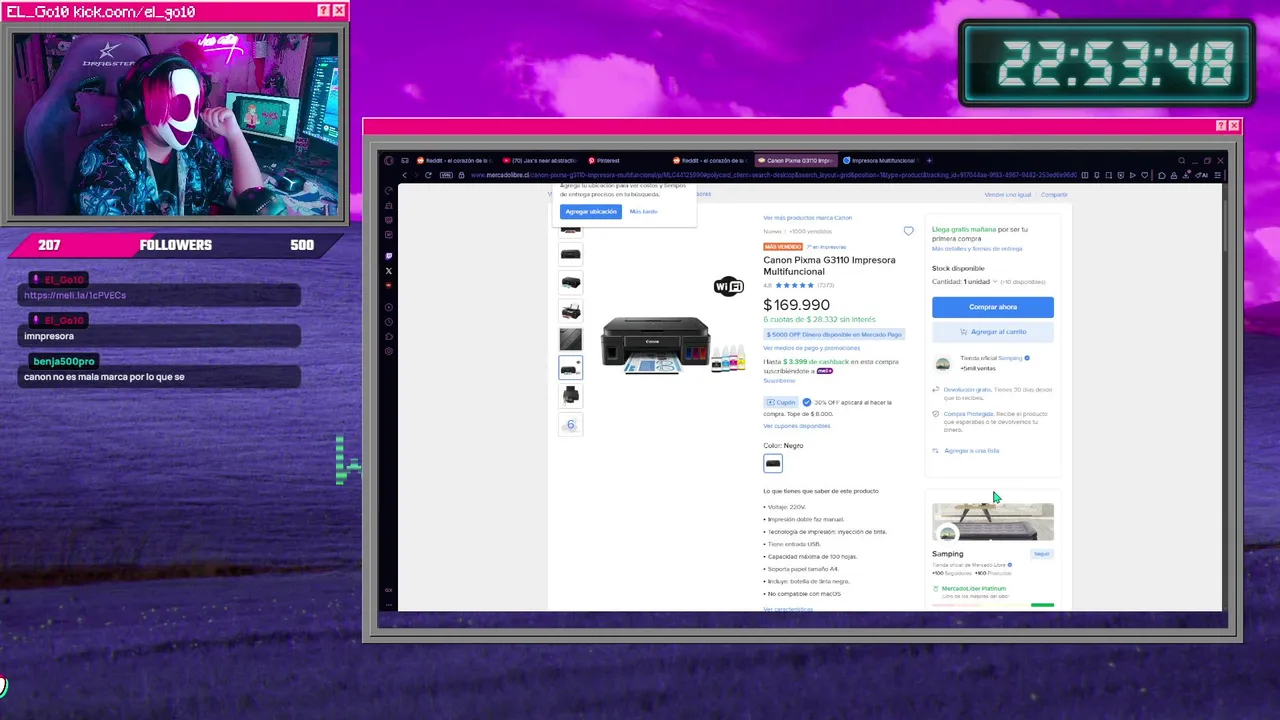Switch to second Reddit el corazón tab
Image resolution: width=1280 pixels, height=720 pixels.
[711, 160]
